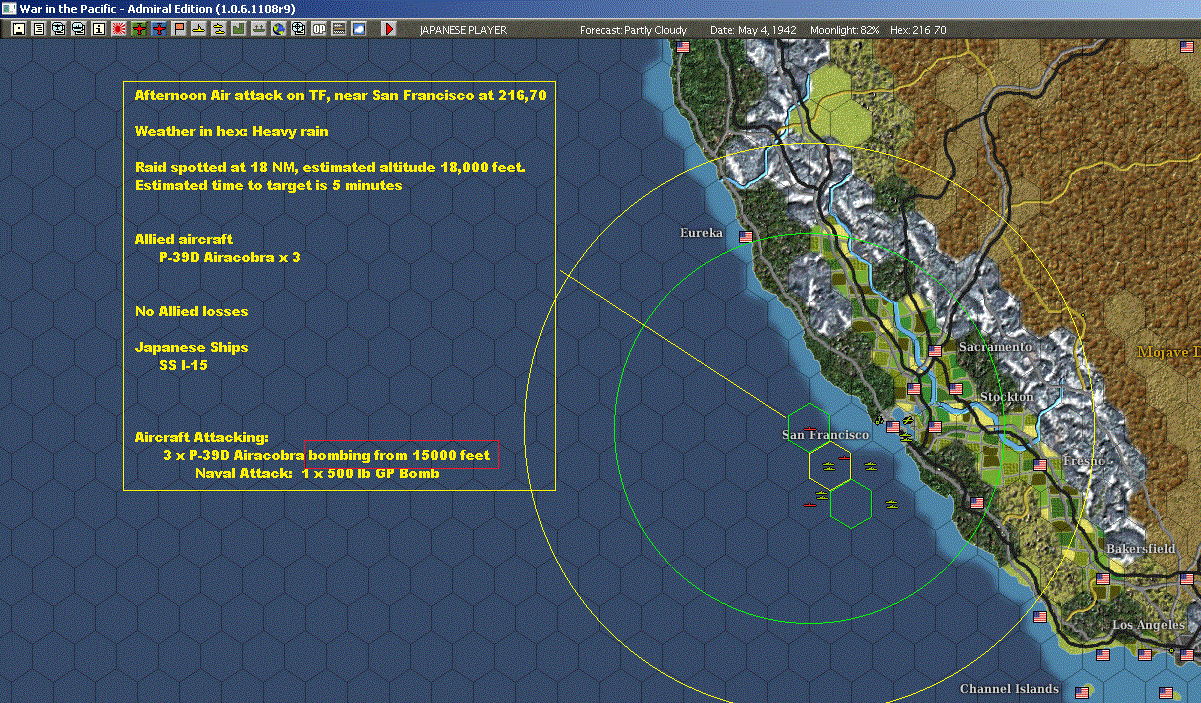Click 'Japanese Ships' heading in report
Screen dimensions: 1201x703
(x=192, y=347)
